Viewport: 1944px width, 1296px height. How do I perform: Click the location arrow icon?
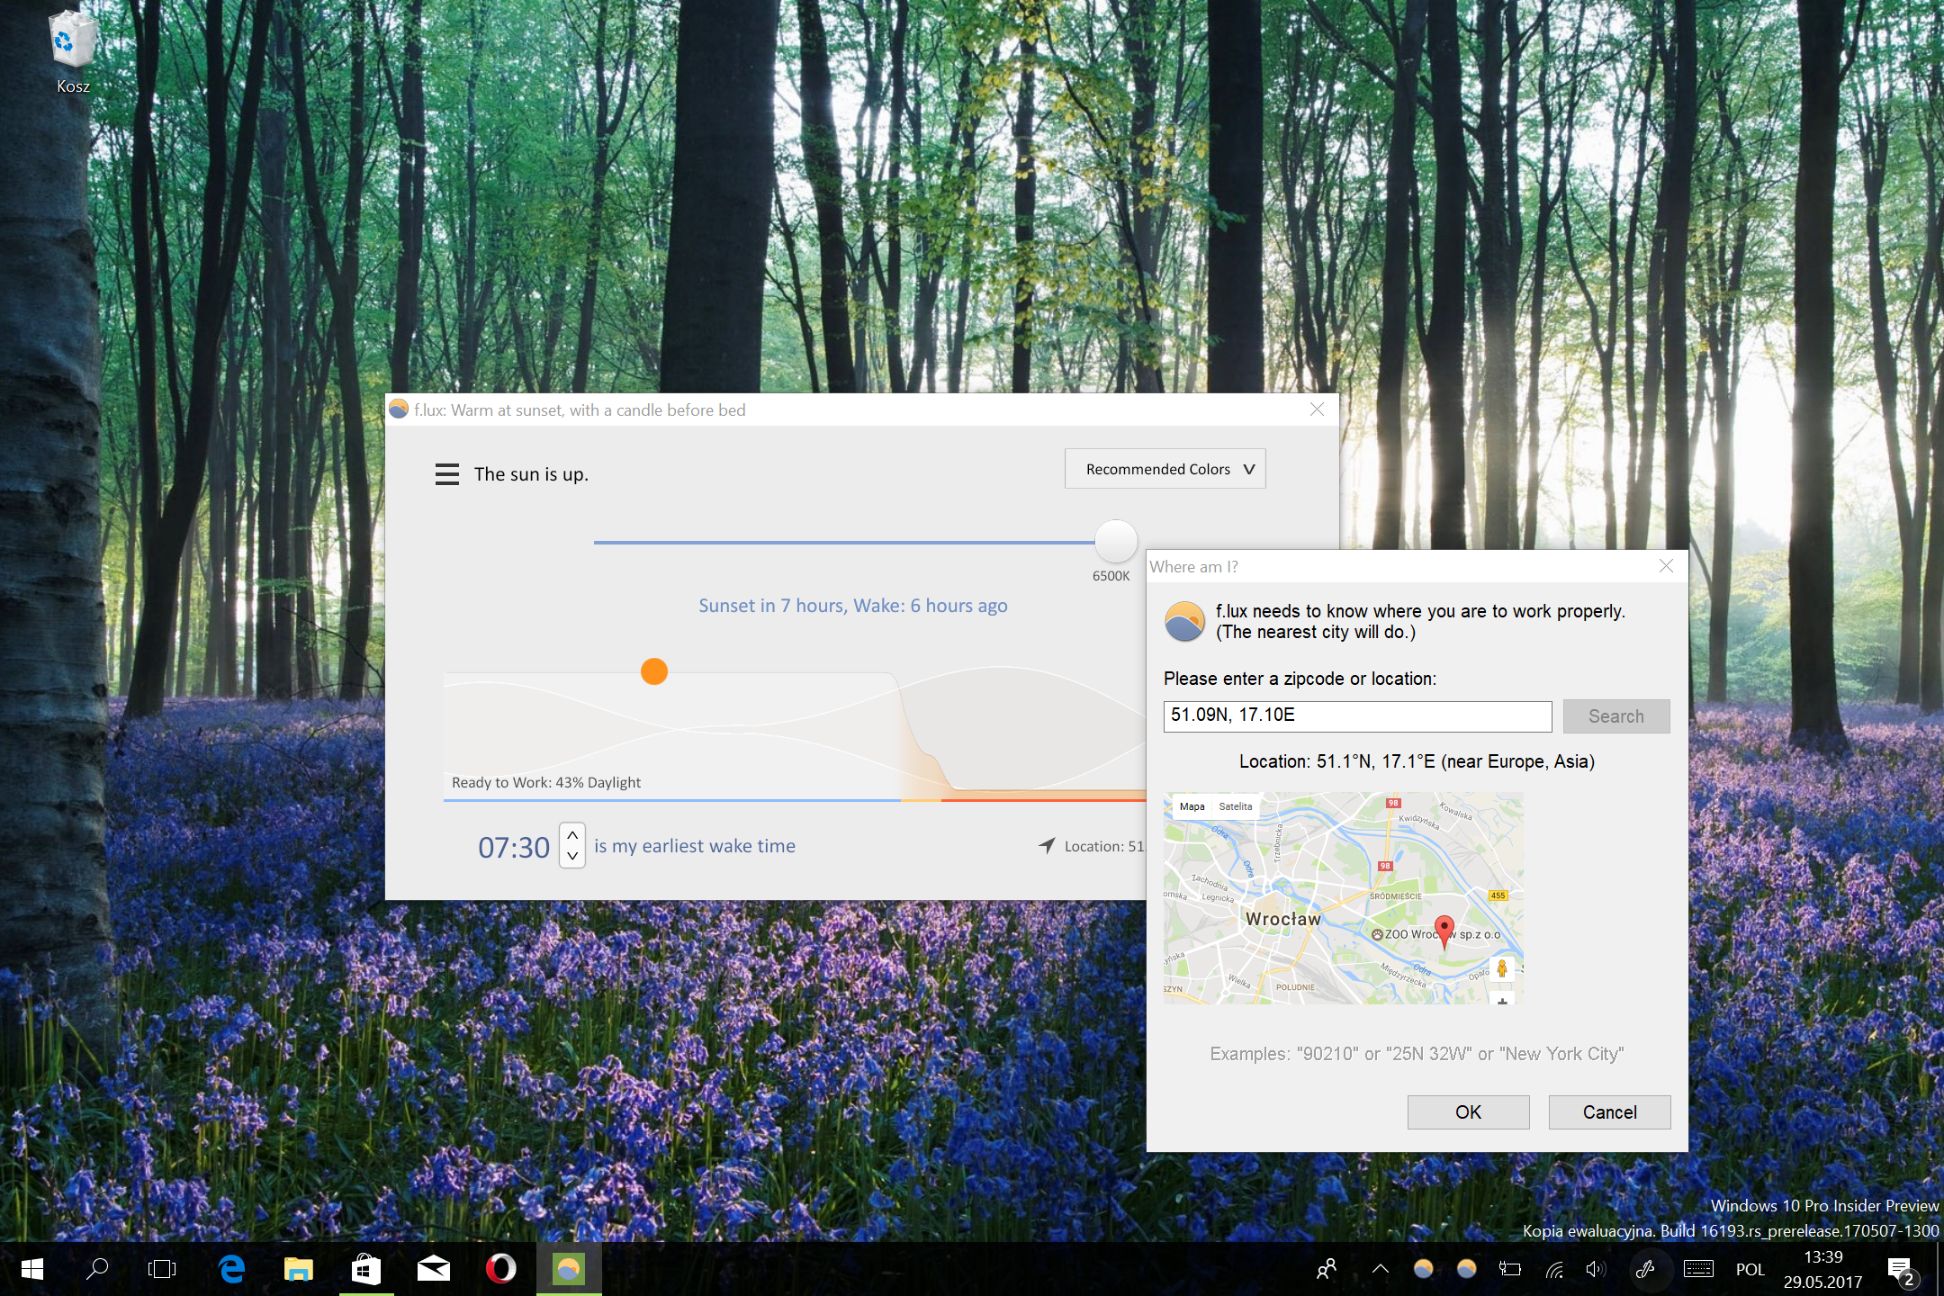point(1047,846)
